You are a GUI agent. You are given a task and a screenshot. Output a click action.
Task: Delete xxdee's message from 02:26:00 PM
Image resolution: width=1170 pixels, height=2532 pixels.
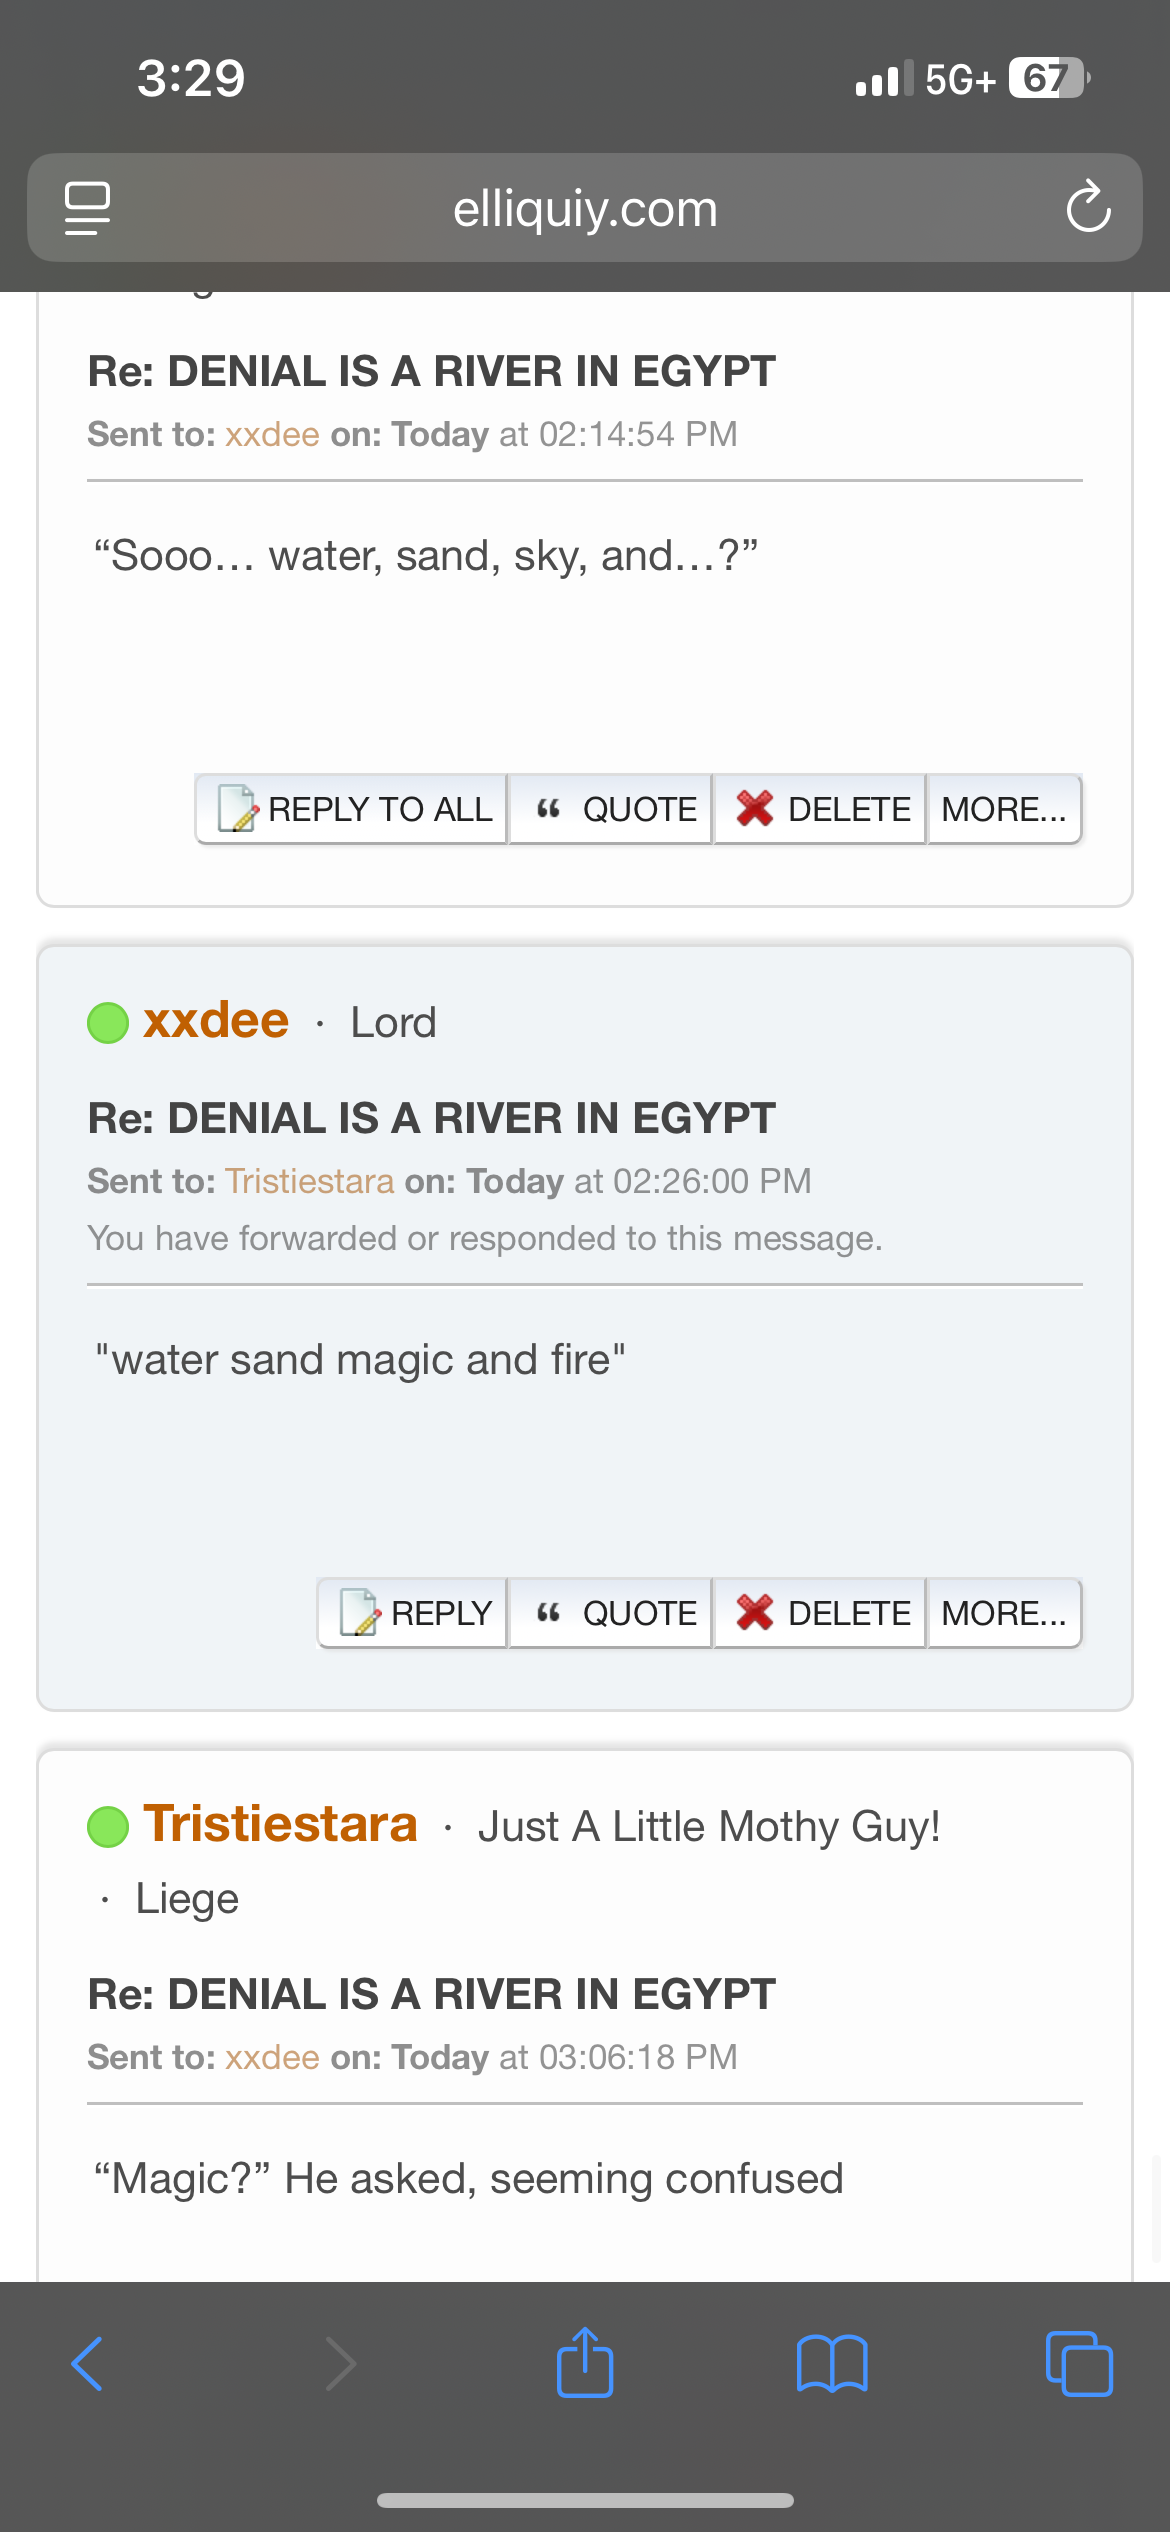point(820,1613)
